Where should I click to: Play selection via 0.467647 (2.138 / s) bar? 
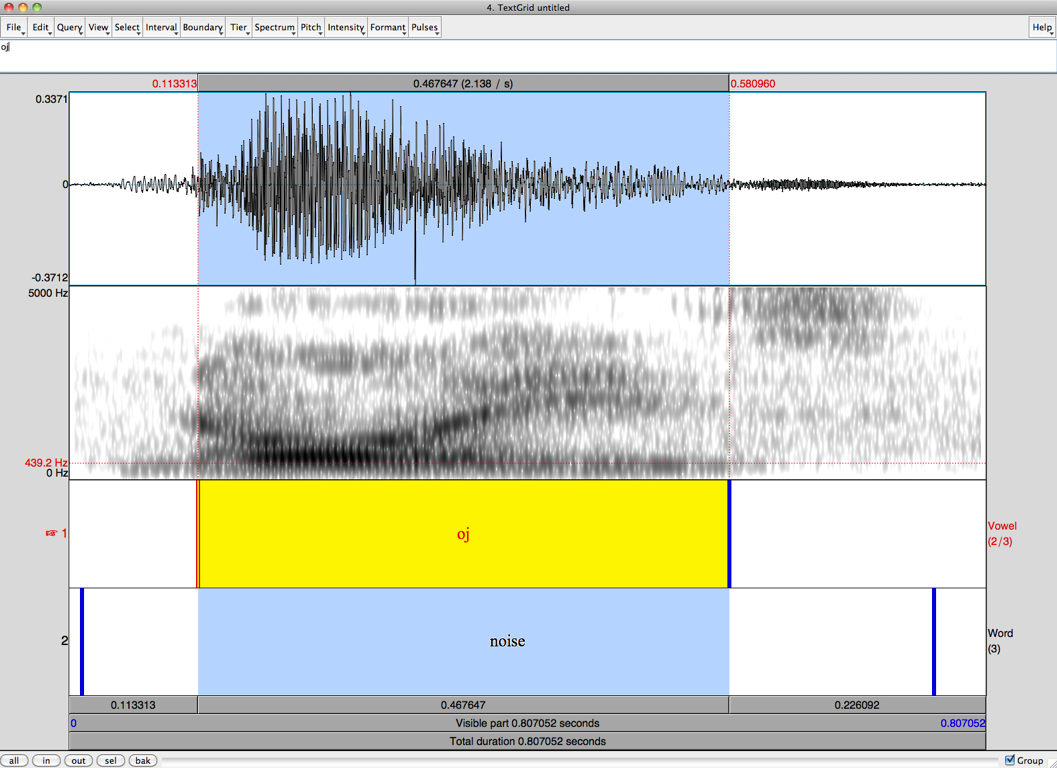tap(463, 84)
